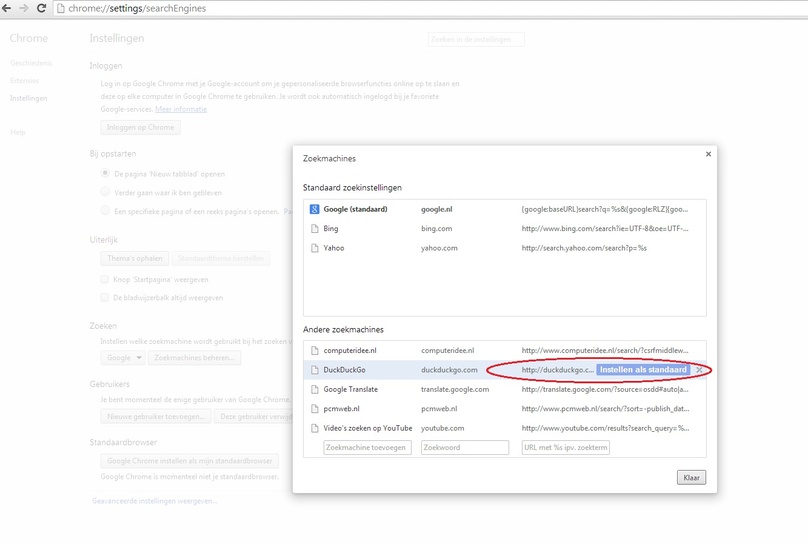
Task: Click the page icon beside Google Translate
Action: pyautogui.click(x=314, y=389)
